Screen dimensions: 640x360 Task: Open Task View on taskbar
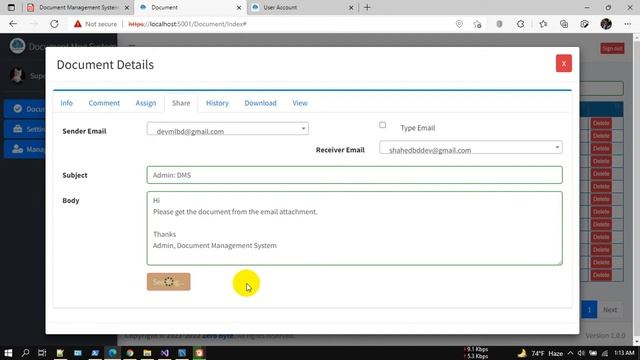(42, 353)
